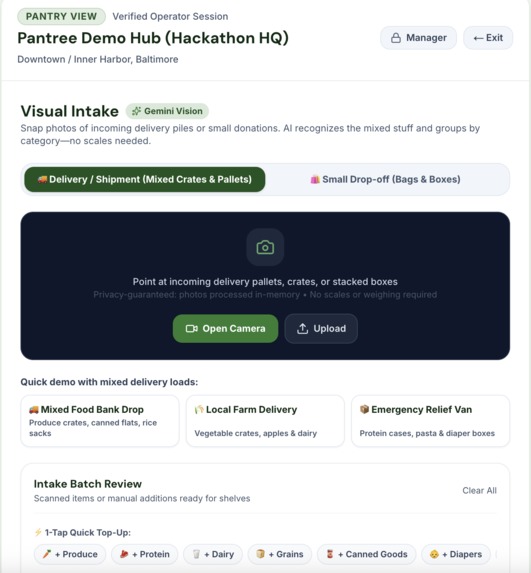
Task: Click the upload arrow icon
Action: pos(302,329)
